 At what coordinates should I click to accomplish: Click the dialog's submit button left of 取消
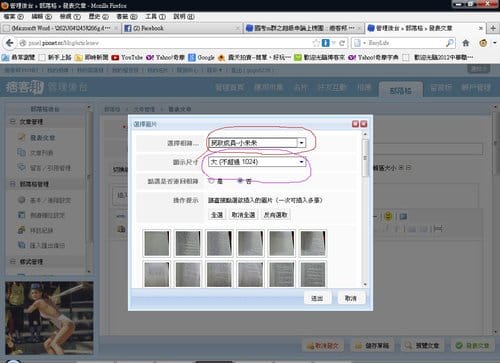point(317,298)
